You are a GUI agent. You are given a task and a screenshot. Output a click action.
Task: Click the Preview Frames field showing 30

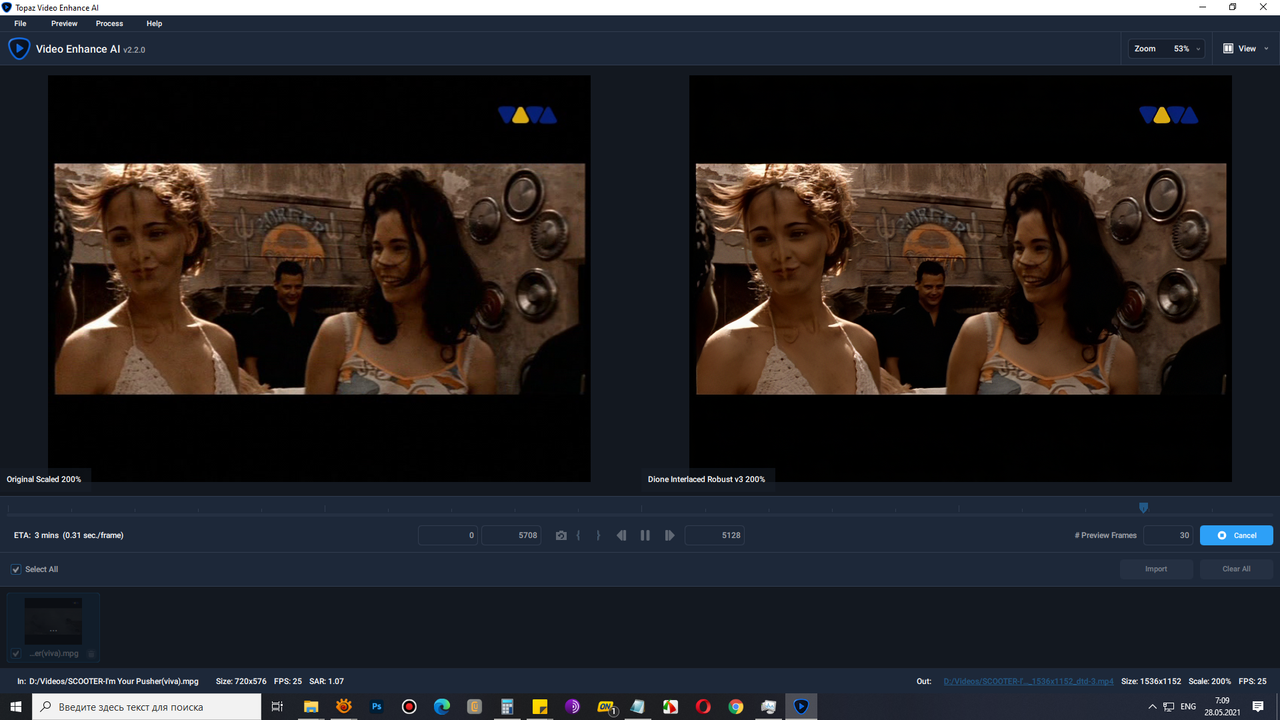click(1168, 535)
